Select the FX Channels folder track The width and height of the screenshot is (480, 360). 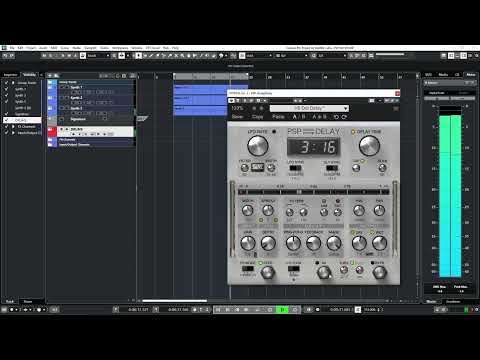[91, 140]
